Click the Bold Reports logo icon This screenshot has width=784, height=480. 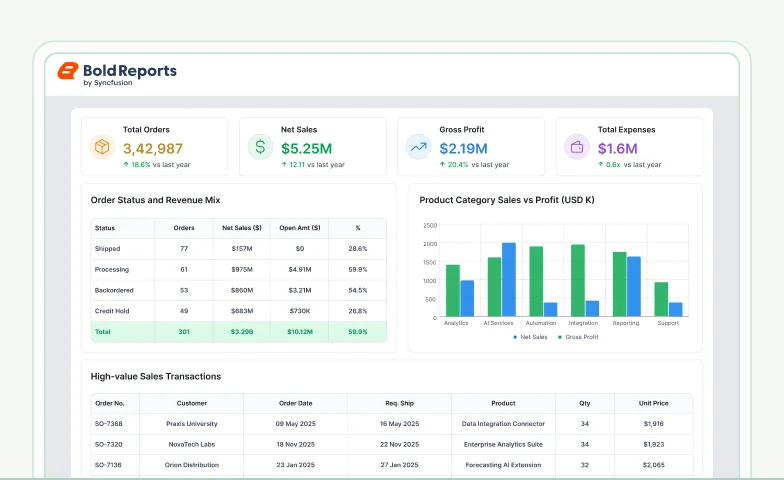(68, 71)
